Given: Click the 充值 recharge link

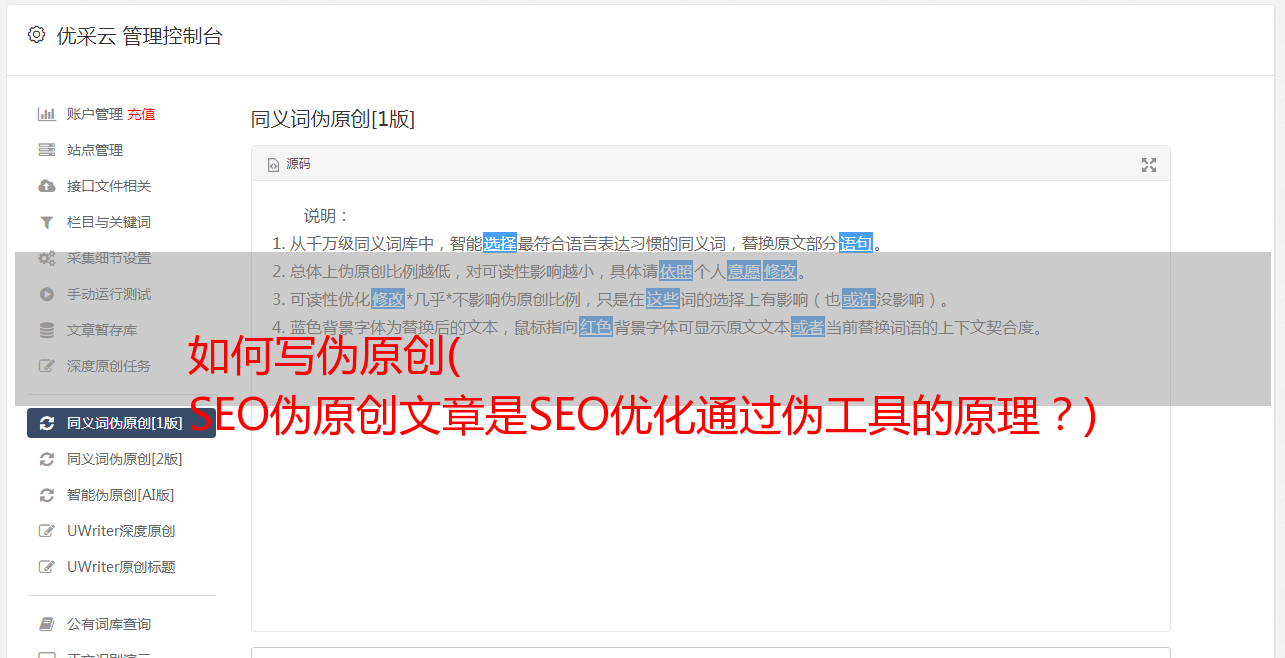Looking at the screenshot, I should 141,114.
